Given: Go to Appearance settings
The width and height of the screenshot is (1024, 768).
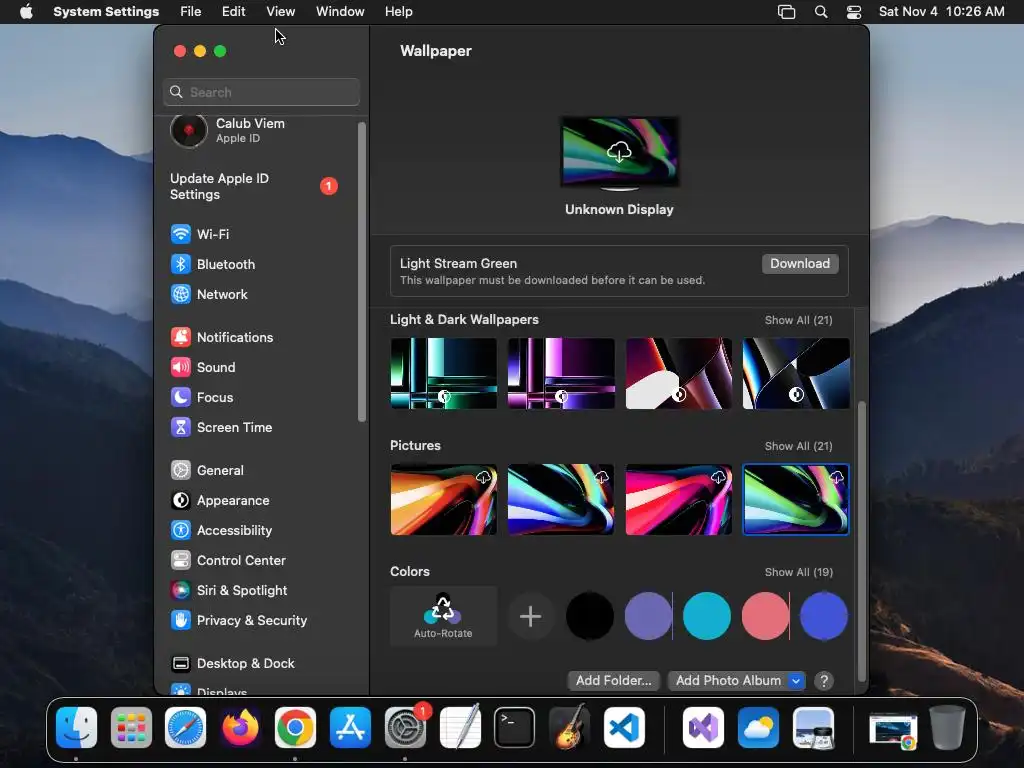Looking at the screenshot, I should point(220,500).
